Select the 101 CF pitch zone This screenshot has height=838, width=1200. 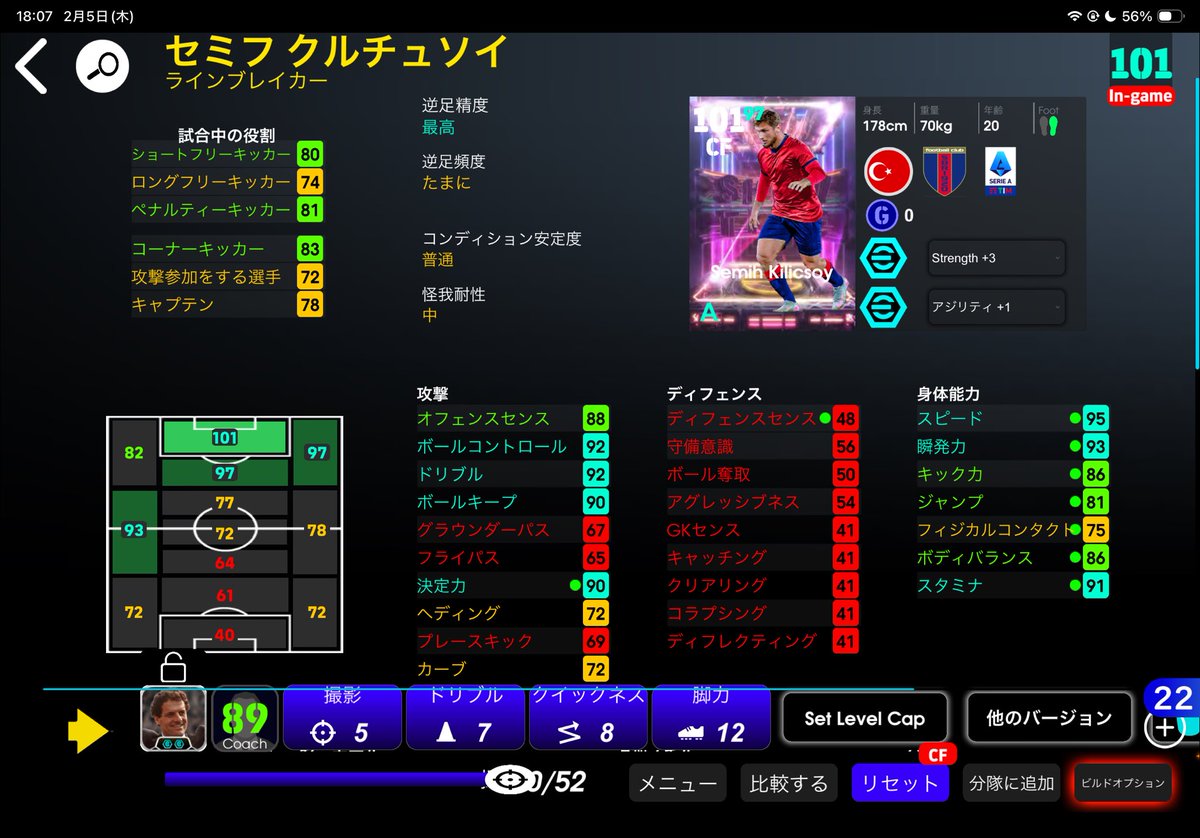point(224,438)
